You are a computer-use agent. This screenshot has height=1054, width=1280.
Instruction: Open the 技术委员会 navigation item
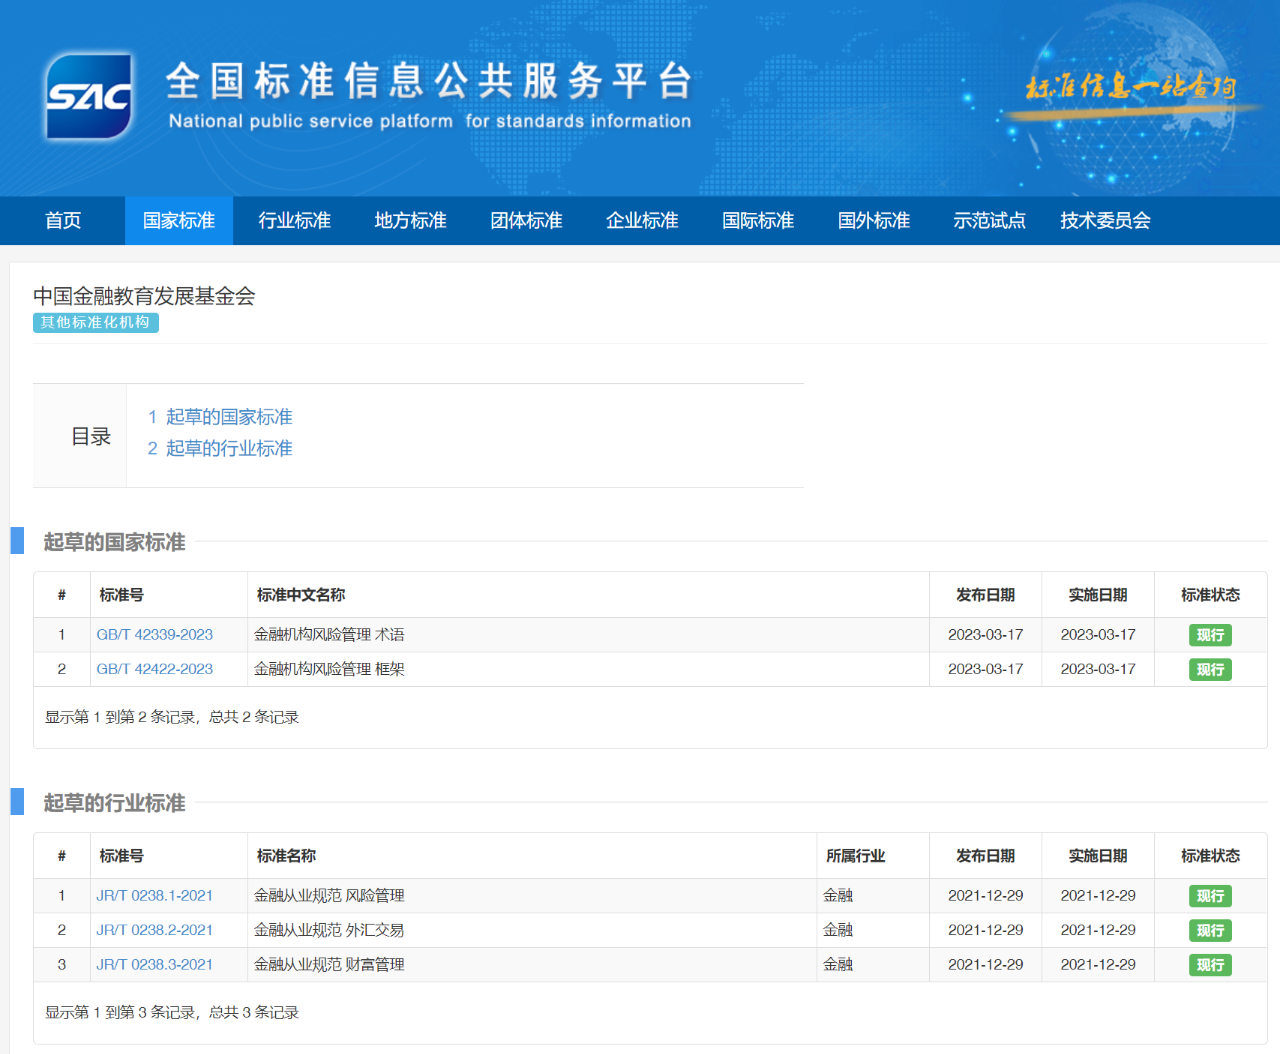[1105, 221]
